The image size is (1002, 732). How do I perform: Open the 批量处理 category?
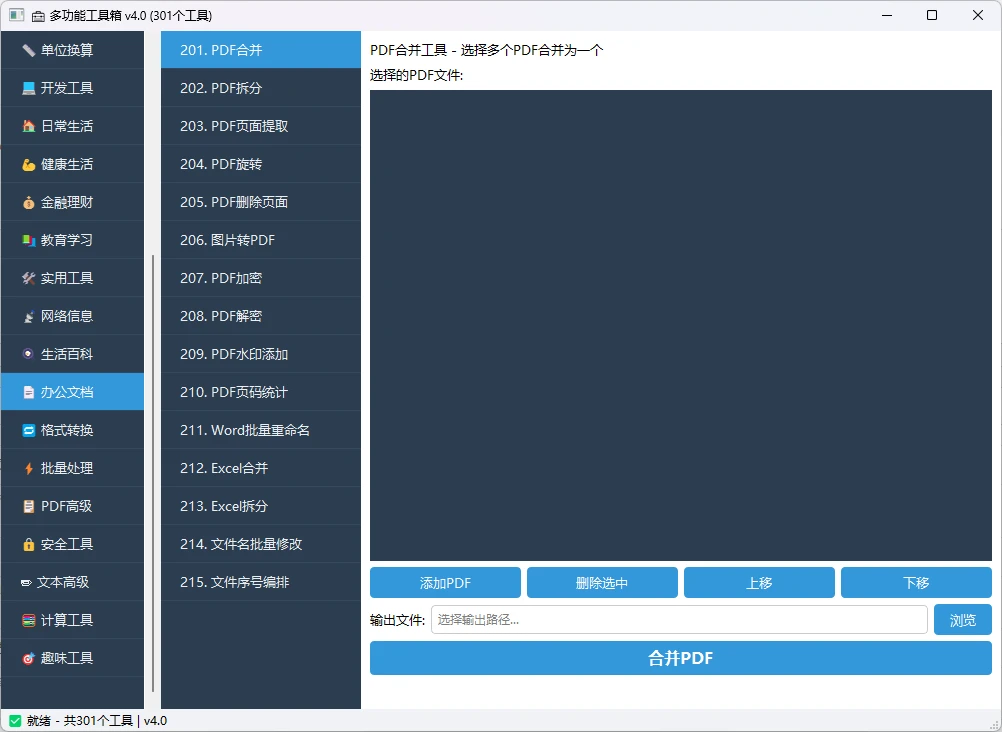click(72, 468)
